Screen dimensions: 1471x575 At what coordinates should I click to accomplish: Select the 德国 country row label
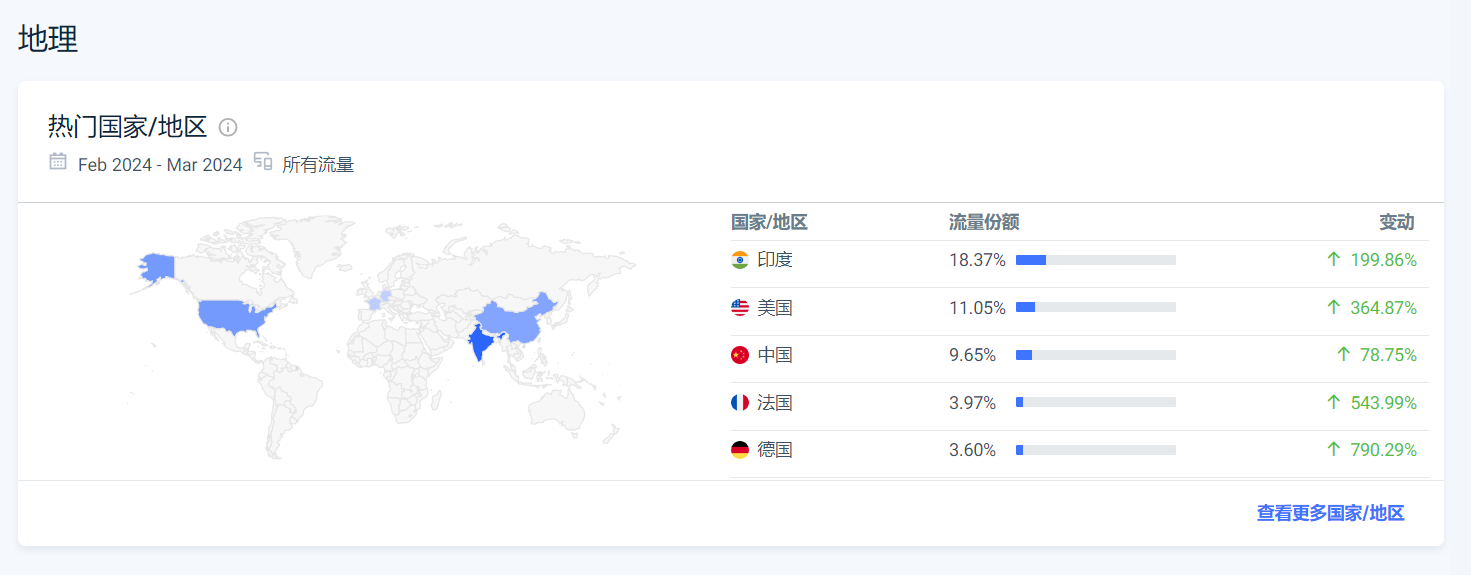click(775, 450)
